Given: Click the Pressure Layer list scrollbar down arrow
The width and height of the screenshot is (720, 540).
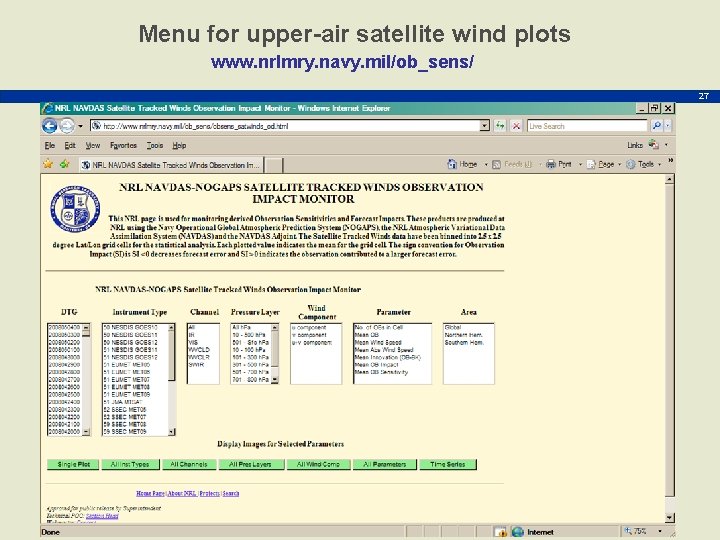Looking at the screenshot, I should click(x=275, y=380).
